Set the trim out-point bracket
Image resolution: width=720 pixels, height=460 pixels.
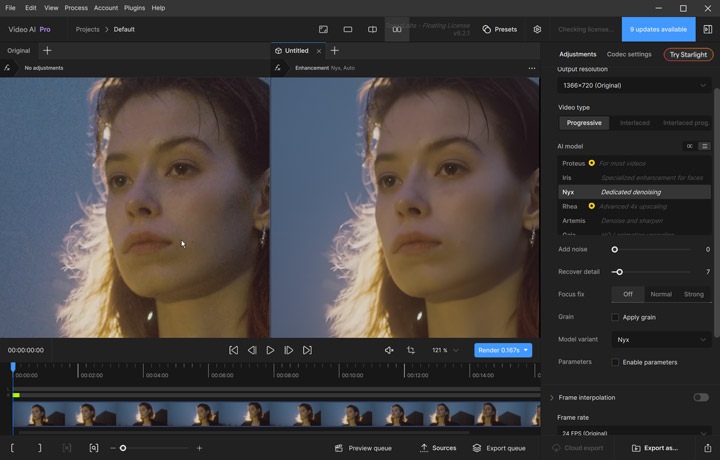[x=40, y=448]
